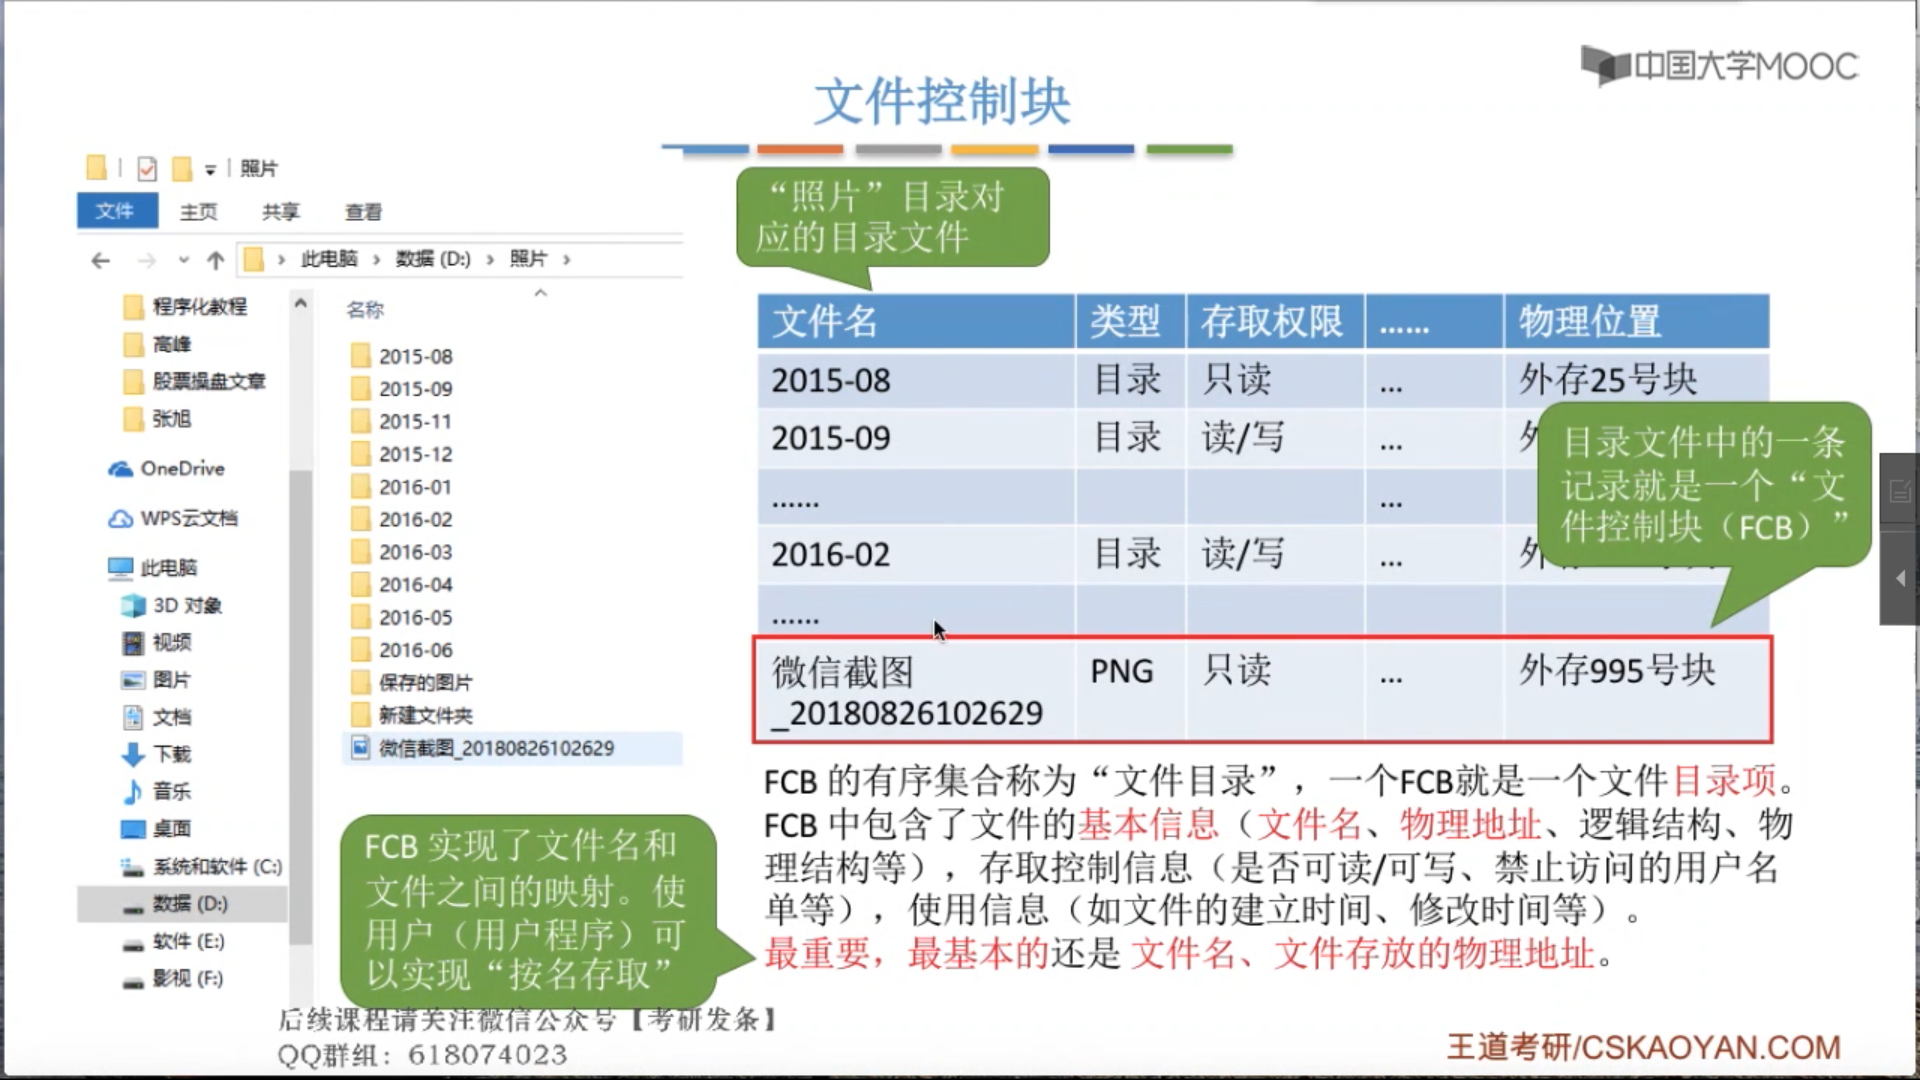
Task: Click the collapse arrow on right edge
Action: pyautogui.click(x=1899, y=579)
